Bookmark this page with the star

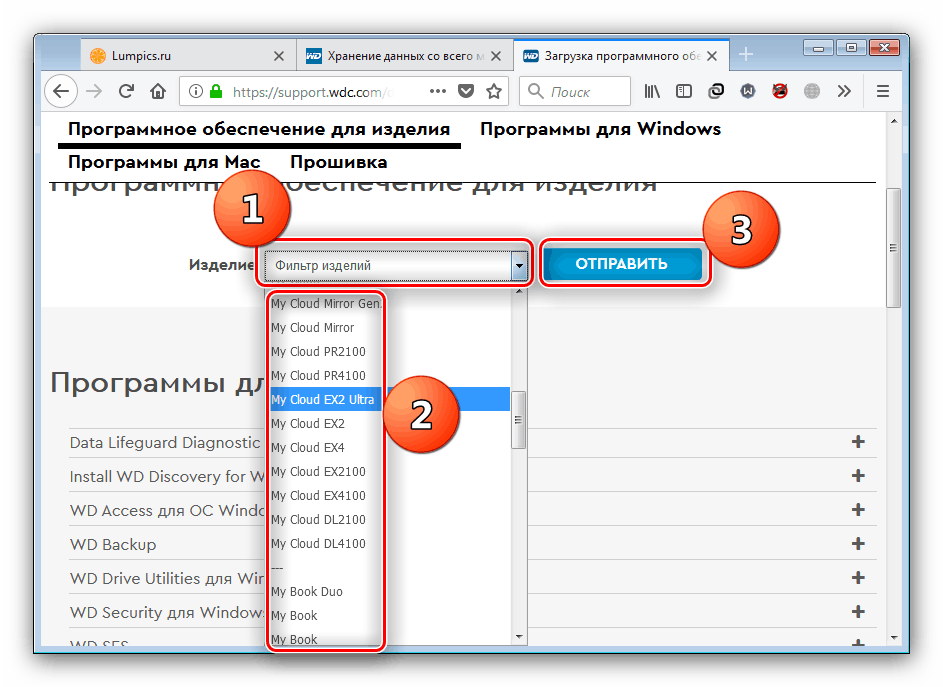click(494, 91)
